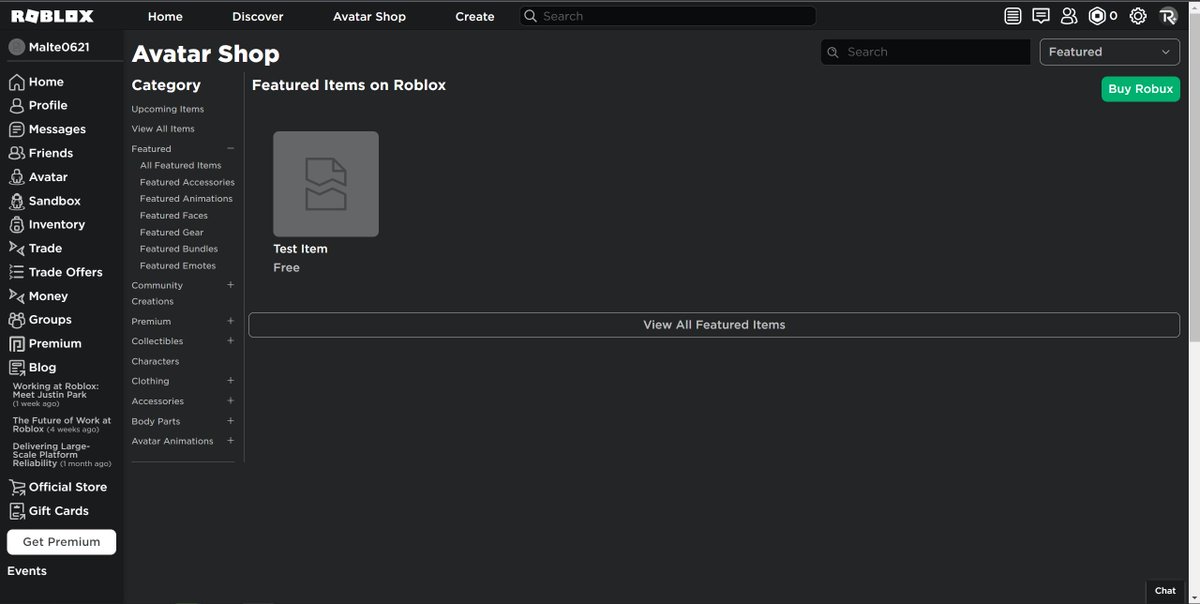Click the Trade Offers icon in sidebar
The image size is (1200, 604).
click(x=16, y=272)
